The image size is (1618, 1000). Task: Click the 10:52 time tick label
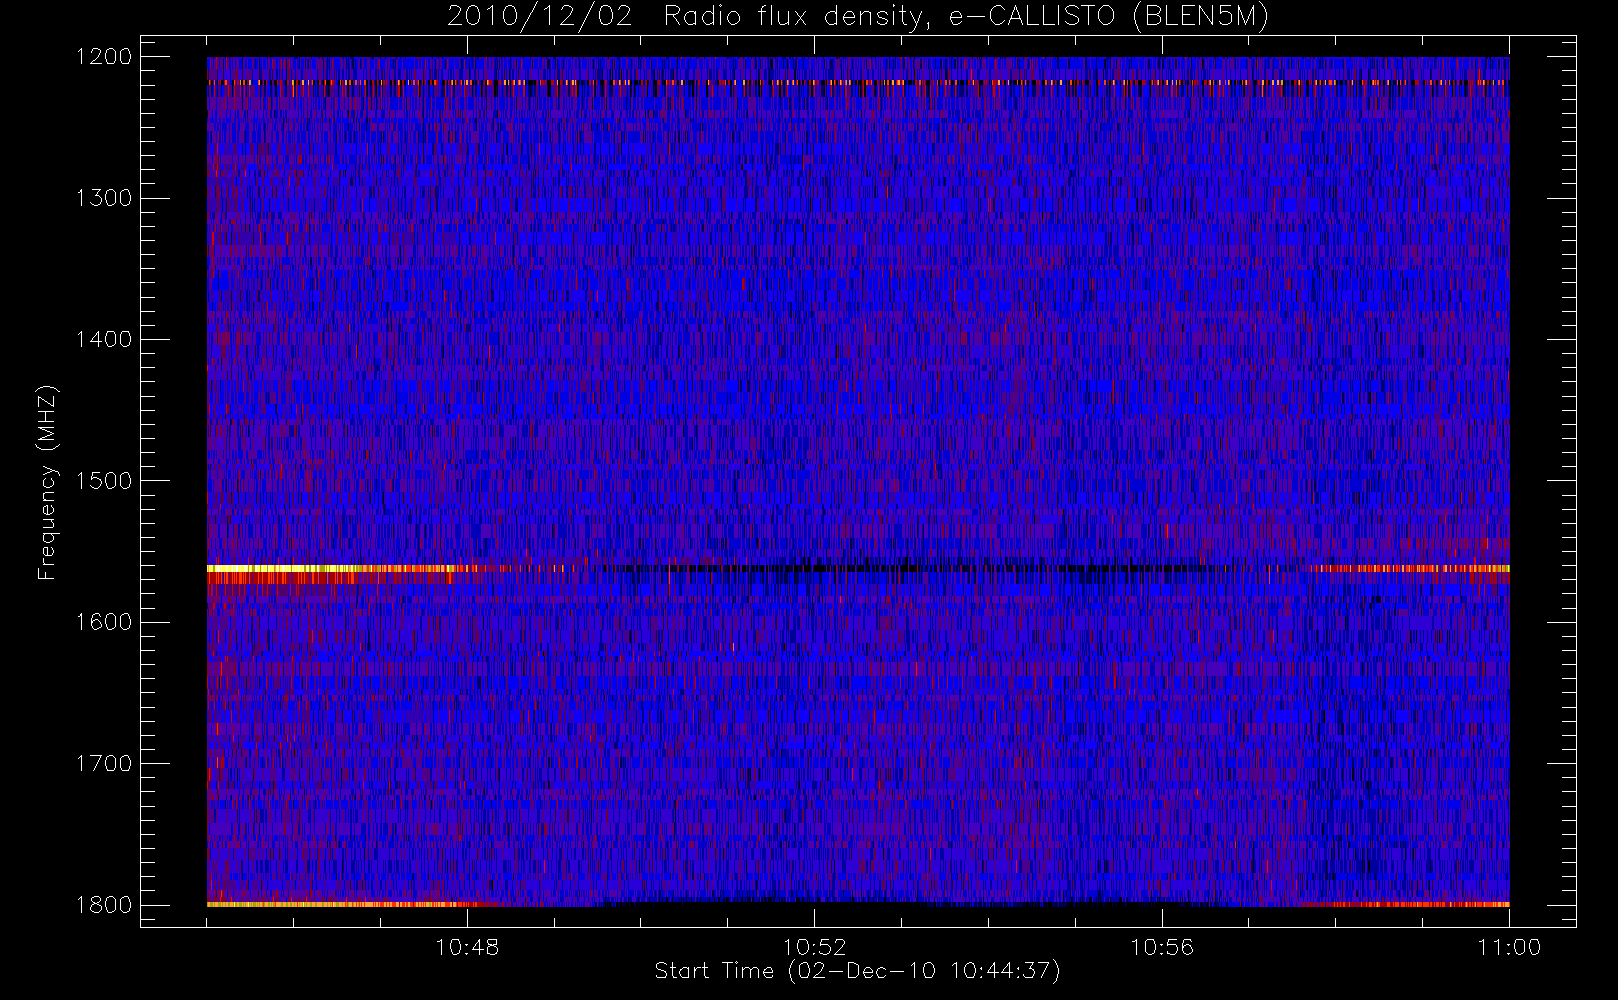click(x=814, y=947)
